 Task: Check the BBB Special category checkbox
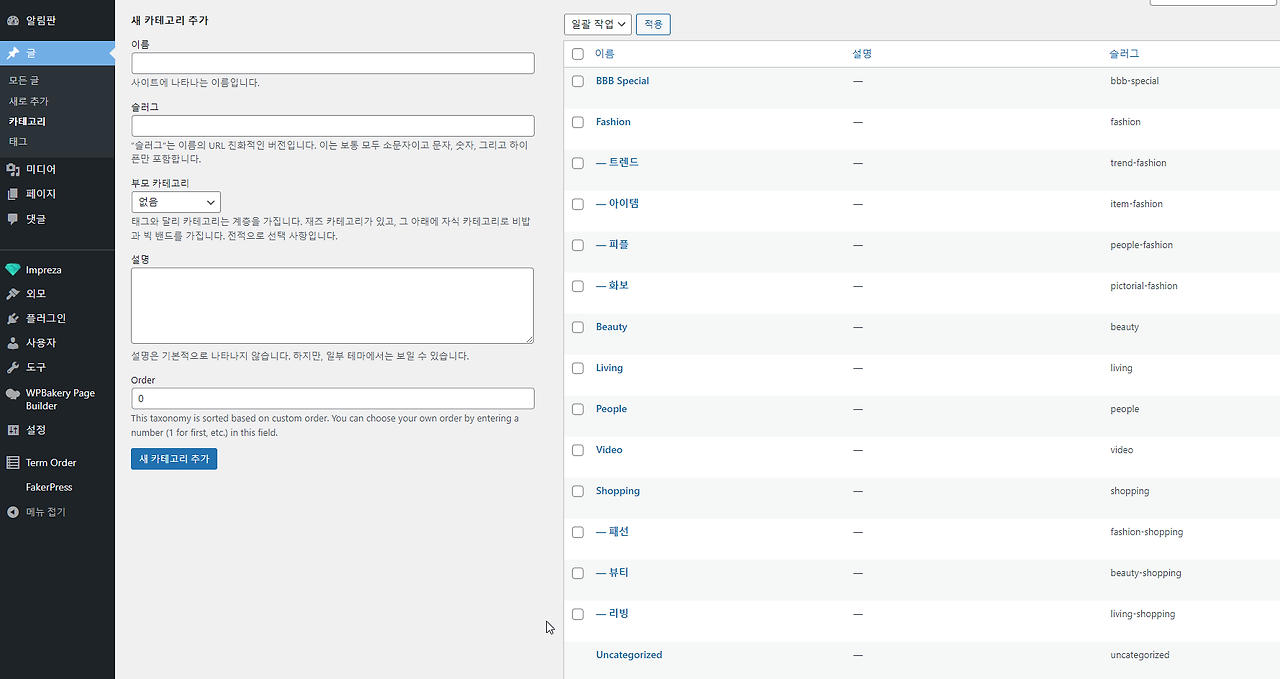click(x=578, y=81)
